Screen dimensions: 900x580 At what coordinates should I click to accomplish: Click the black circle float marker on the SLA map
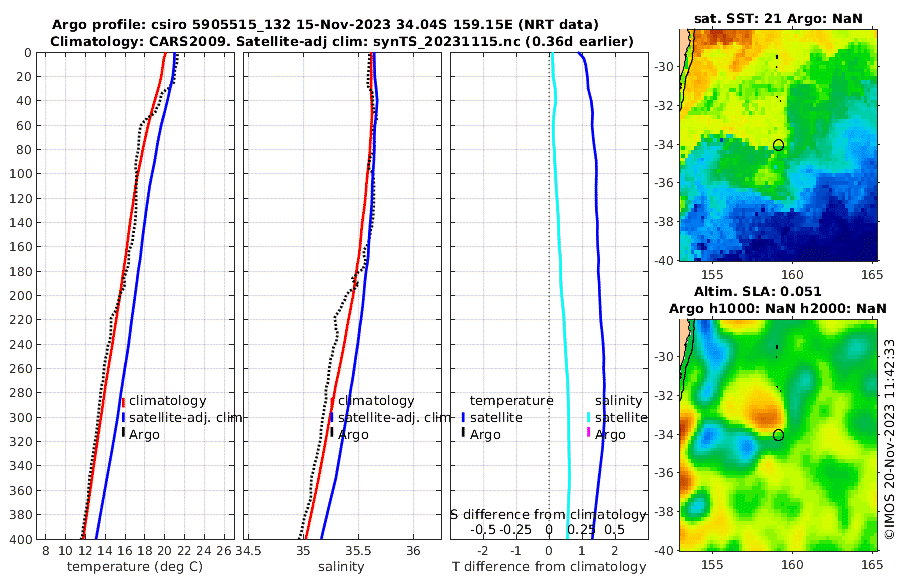pos(778,435)
